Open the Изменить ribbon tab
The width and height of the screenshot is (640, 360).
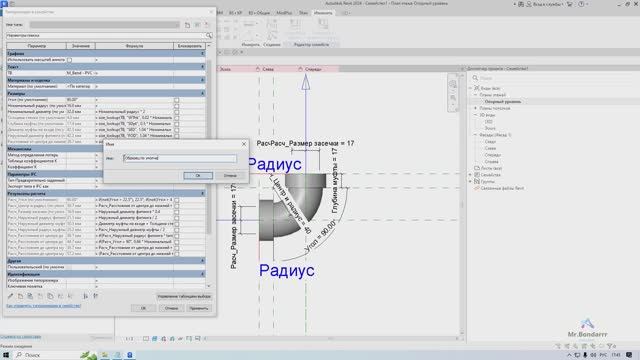point(323,13)
